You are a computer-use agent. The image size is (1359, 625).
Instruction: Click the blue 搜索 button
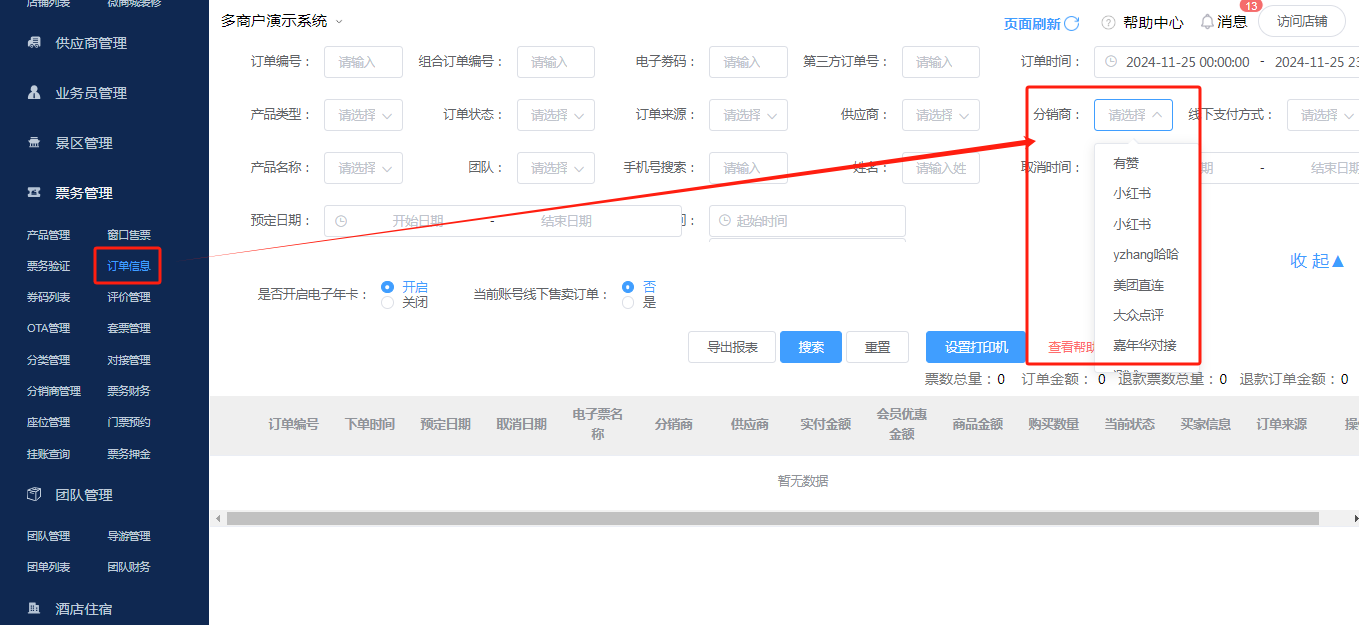point(810,347)
